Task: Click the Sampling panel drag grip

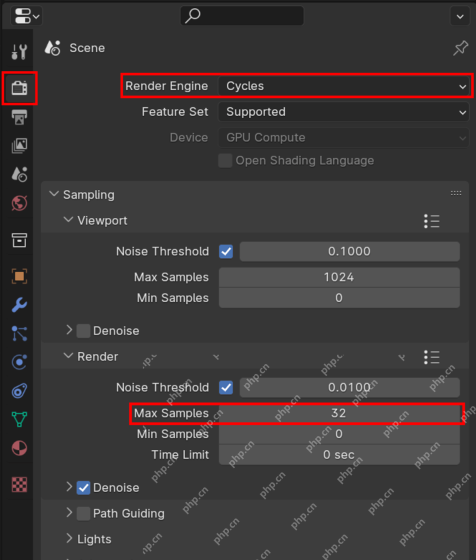Action: tap(456, 193)
